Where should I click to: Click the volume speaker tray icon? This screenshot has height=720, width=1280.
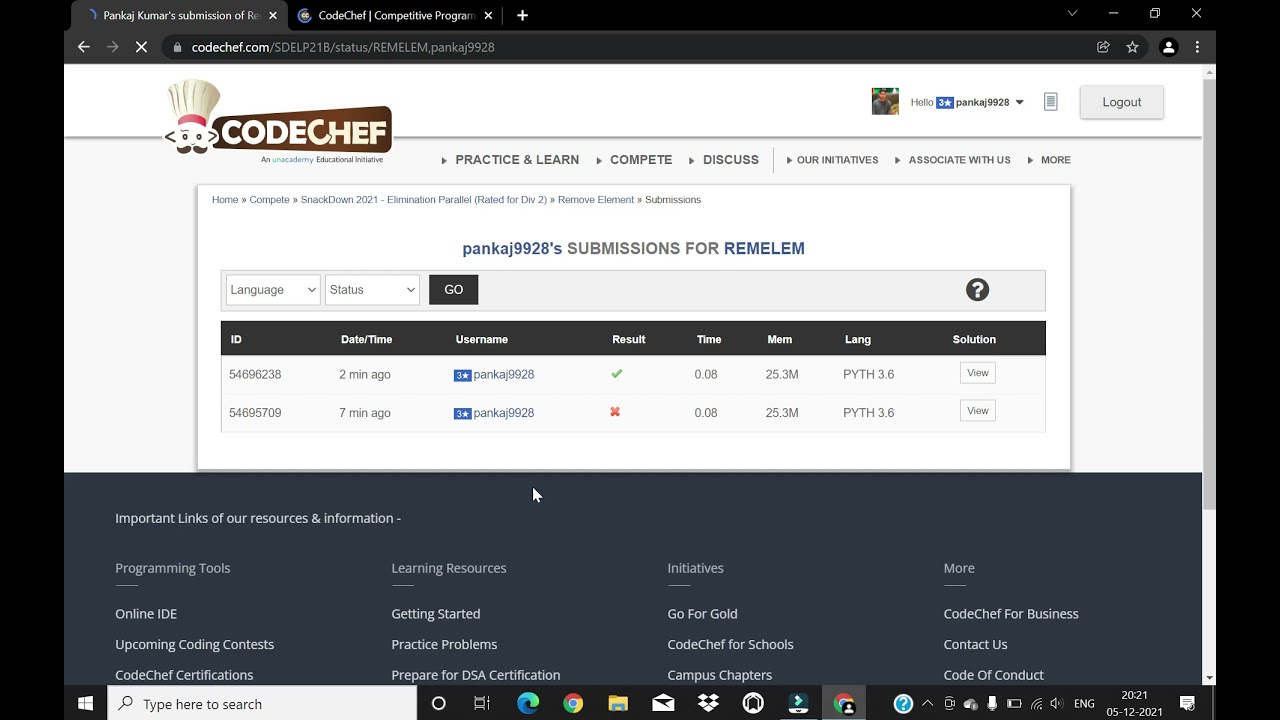click(x=1057, y=704)
